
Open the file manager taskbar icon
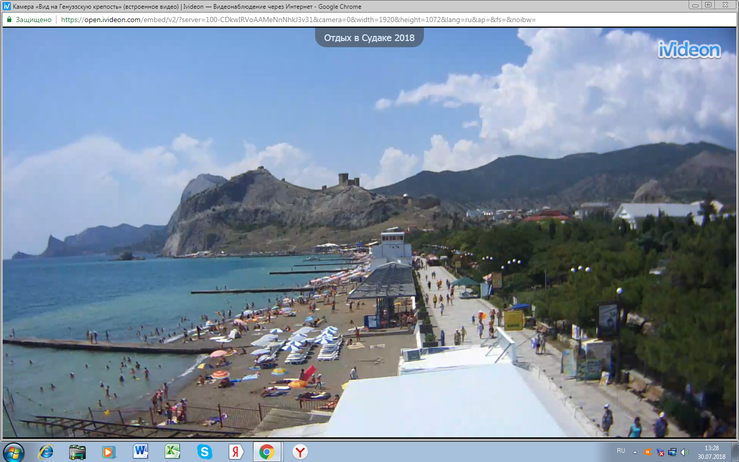click(x=77, y=451)
